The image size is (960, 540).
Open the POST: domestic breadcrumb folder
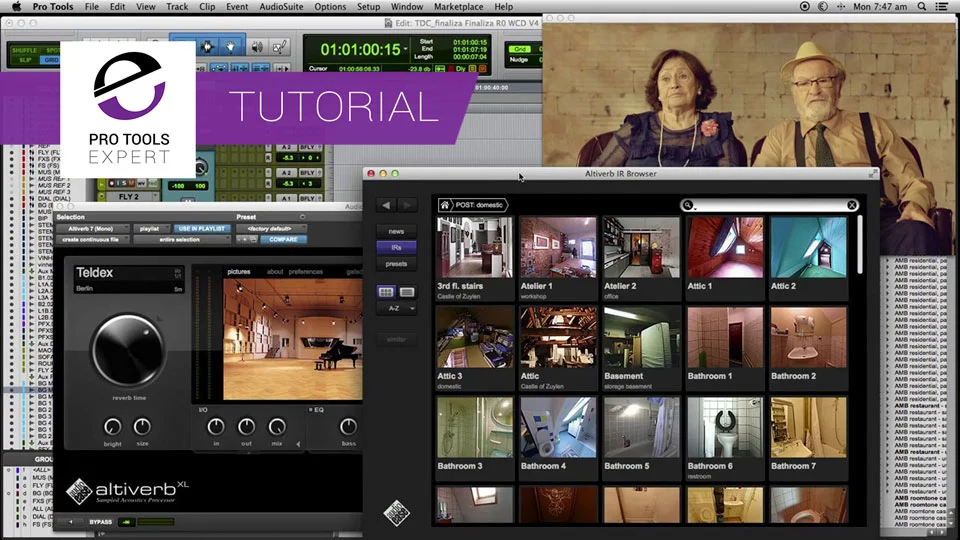click(479, 205)
